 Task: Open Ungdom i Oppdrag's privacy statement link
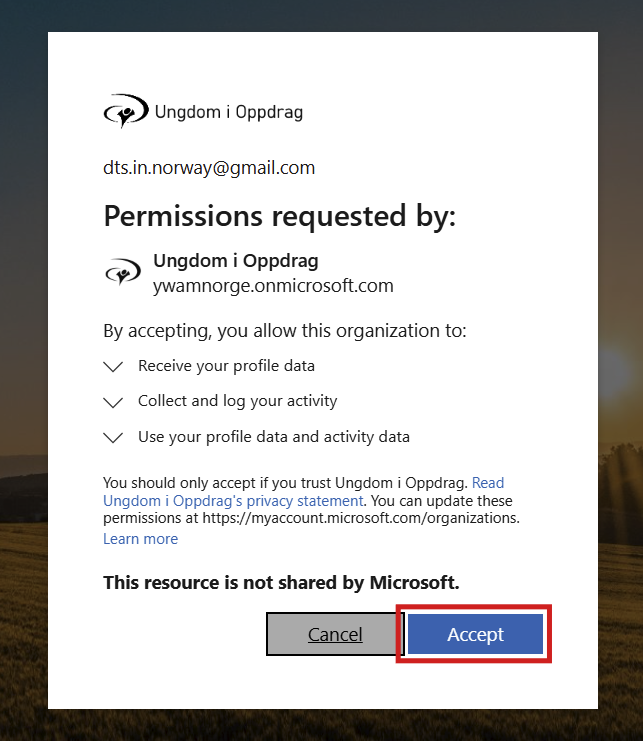coord(232,500)
